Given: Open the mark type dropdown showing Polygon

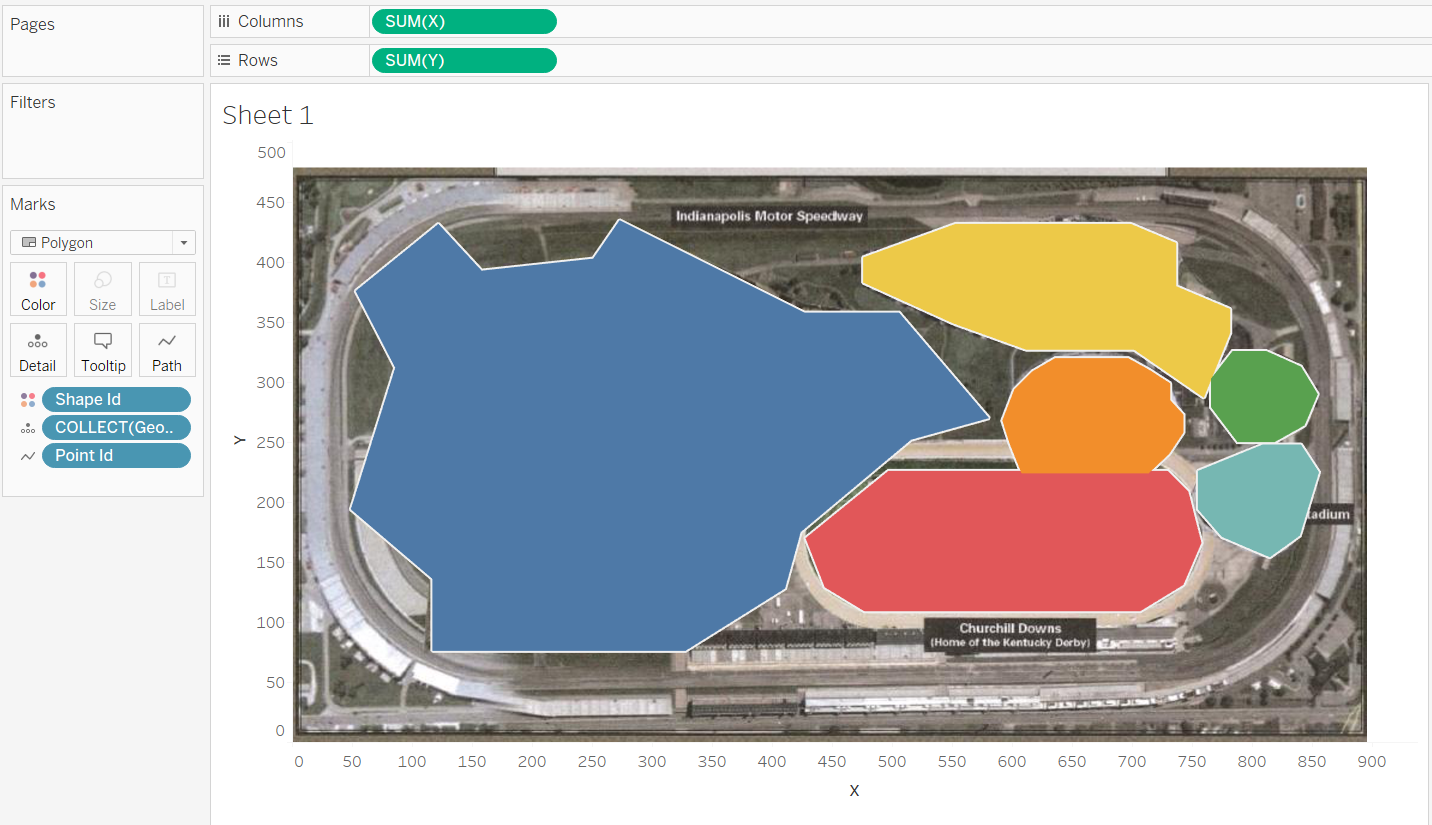Looking at the screenshot, I should pyautogui.click(x=183, y=242).
